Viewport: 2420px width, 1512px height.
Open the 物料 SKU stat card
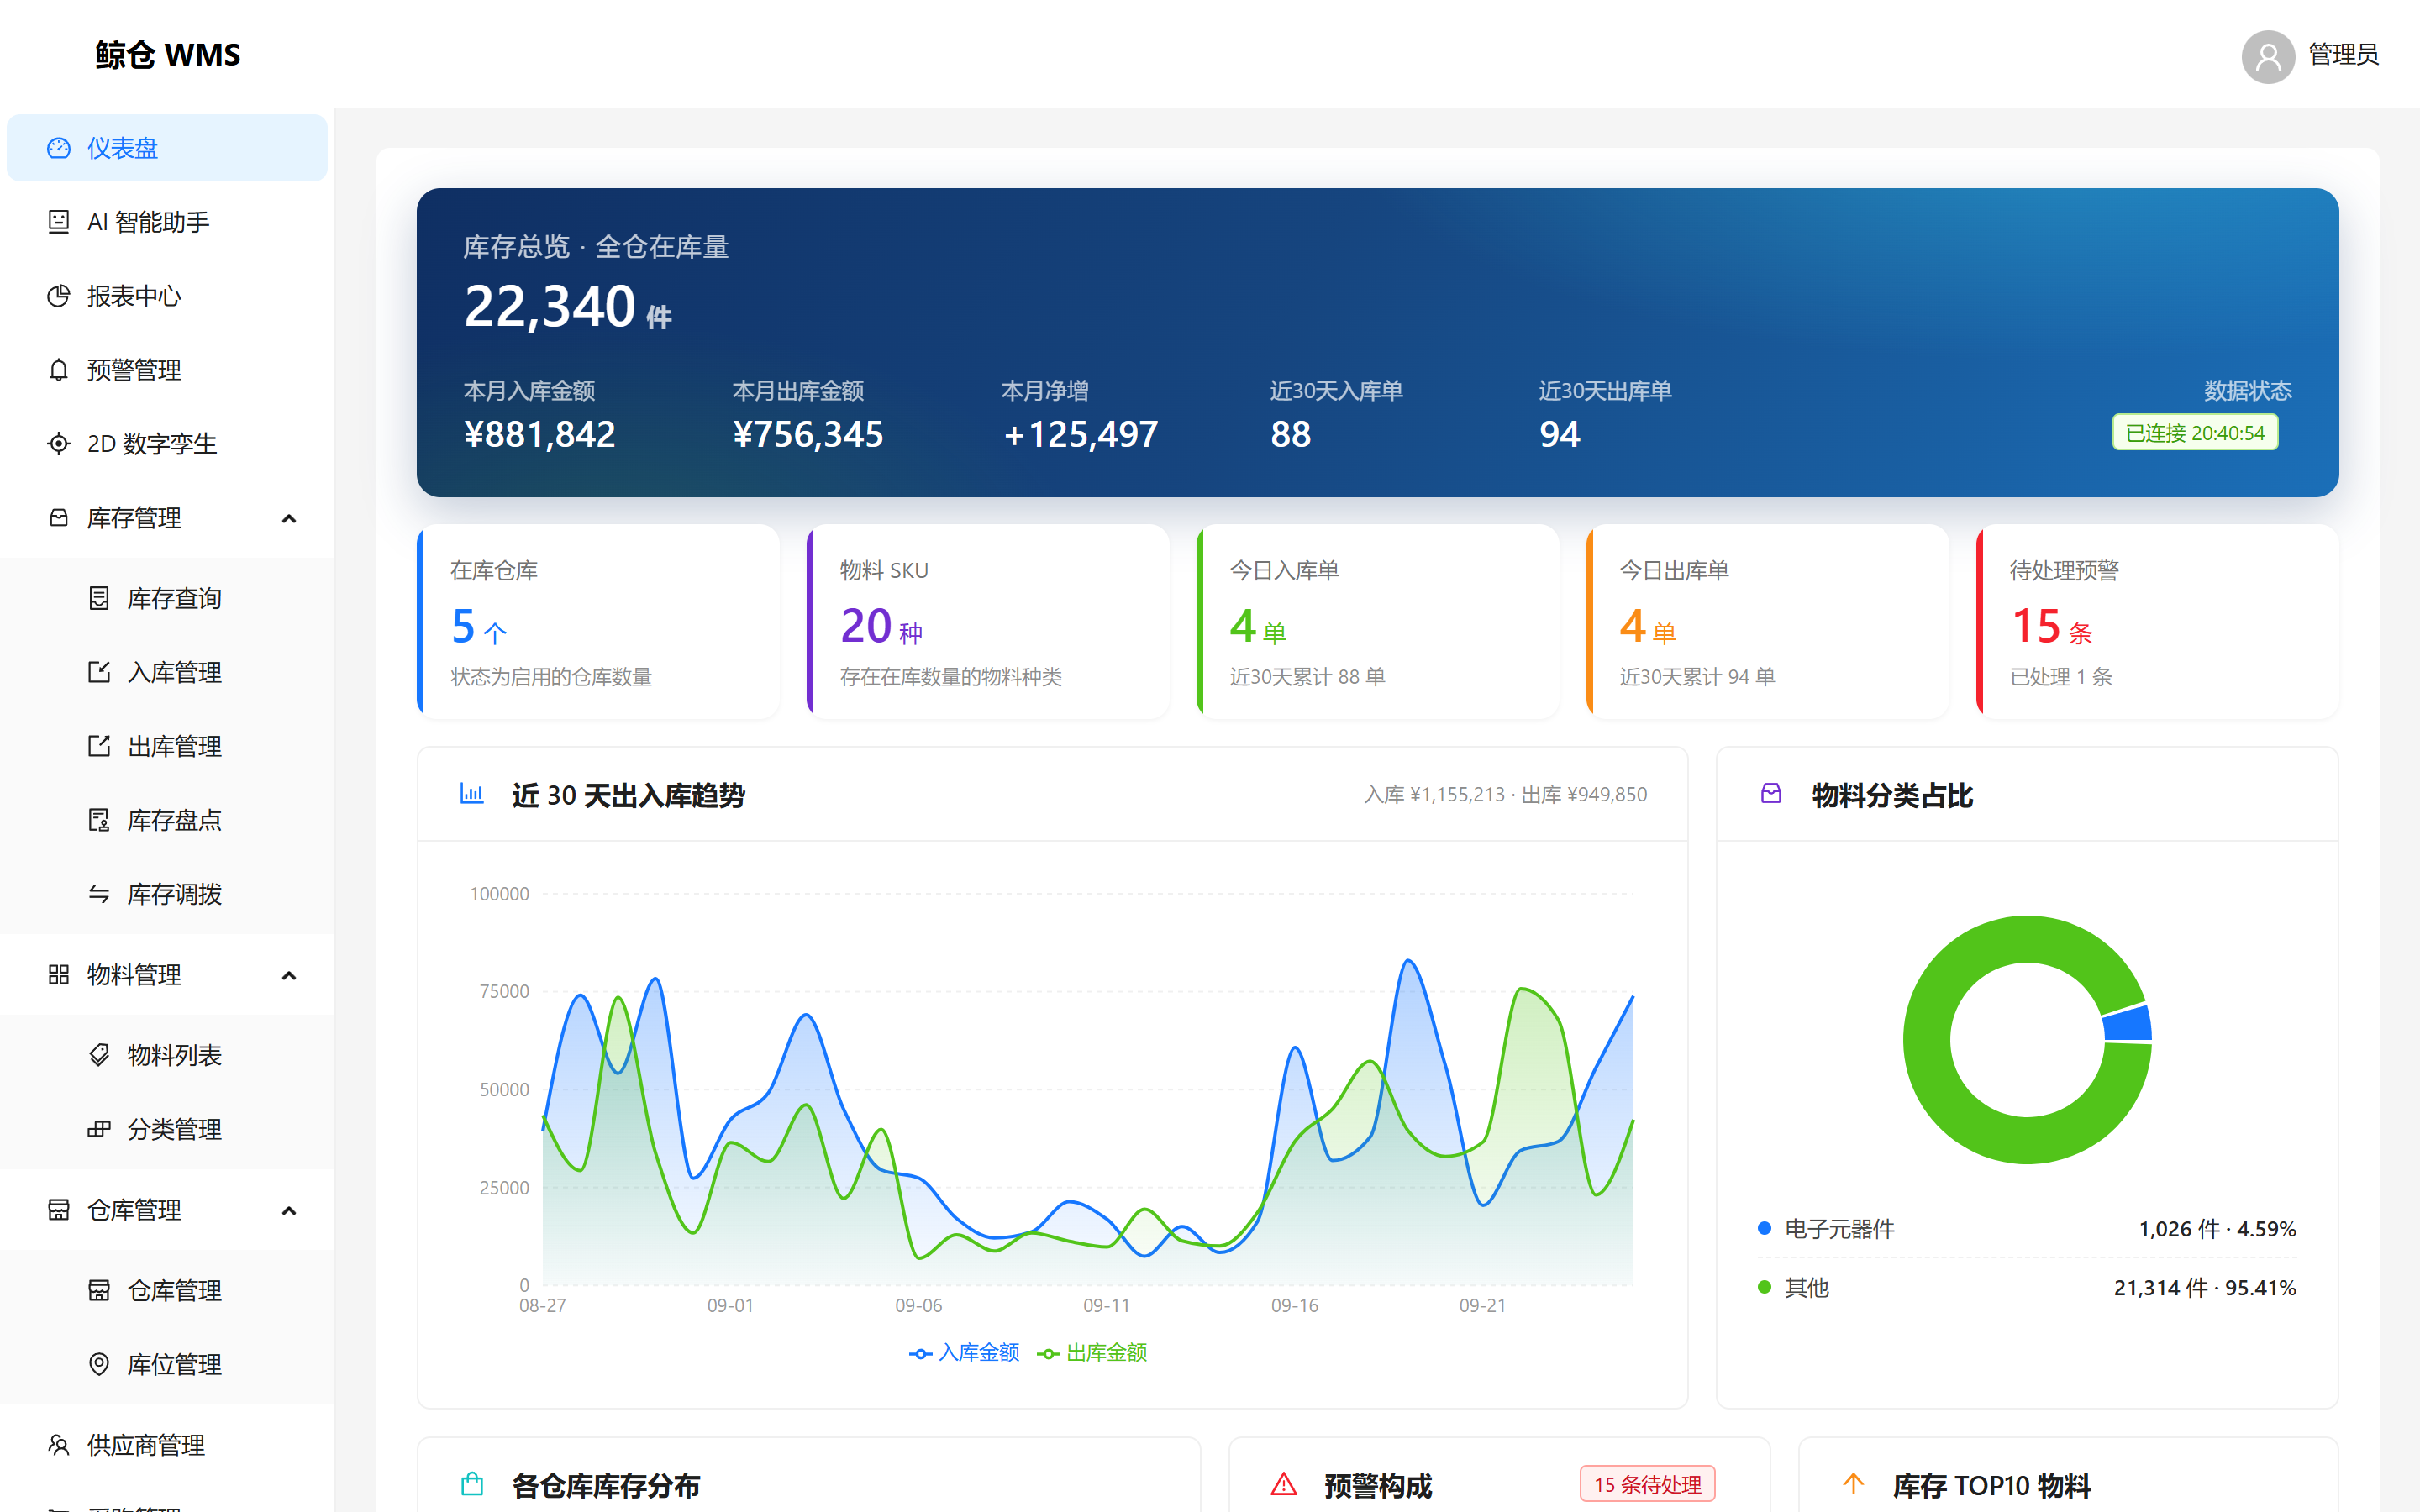(x=988, y=622)
